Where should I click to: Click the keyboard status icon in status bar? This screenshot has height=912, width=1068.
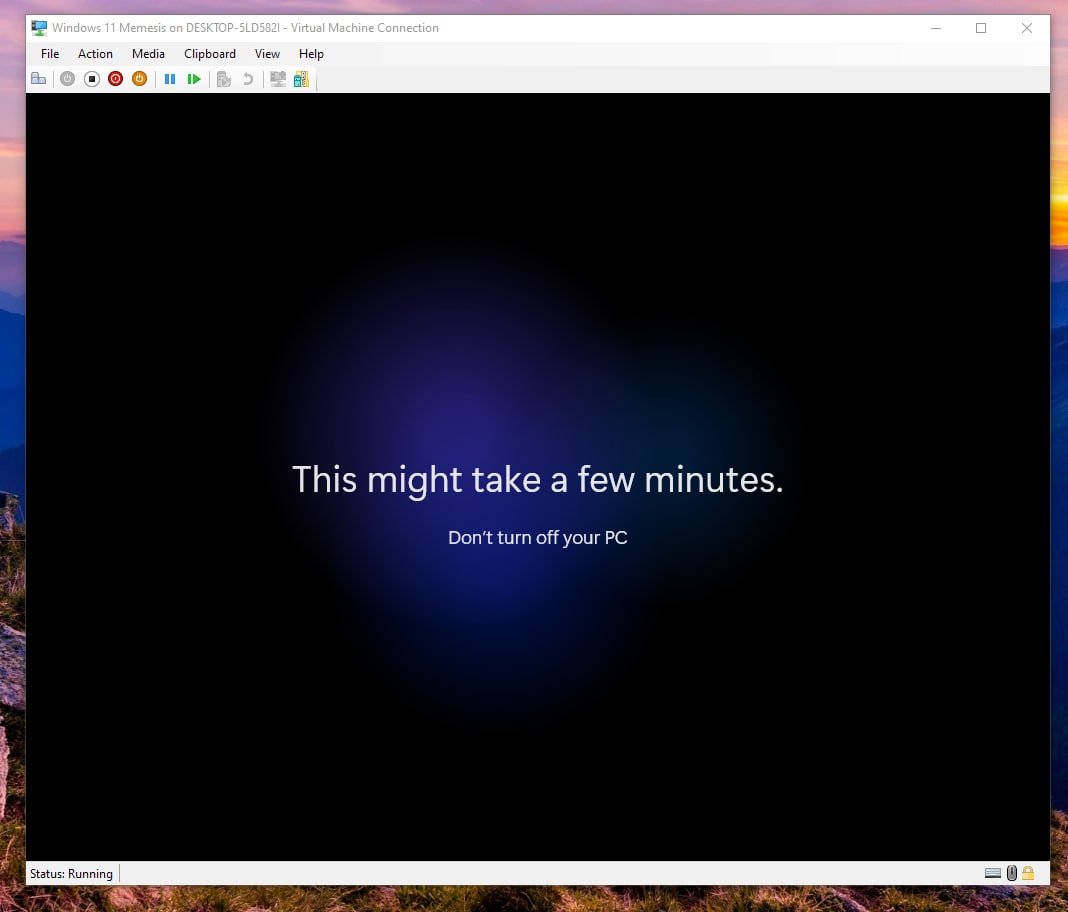pyautogui.click(x=993, y=873)
